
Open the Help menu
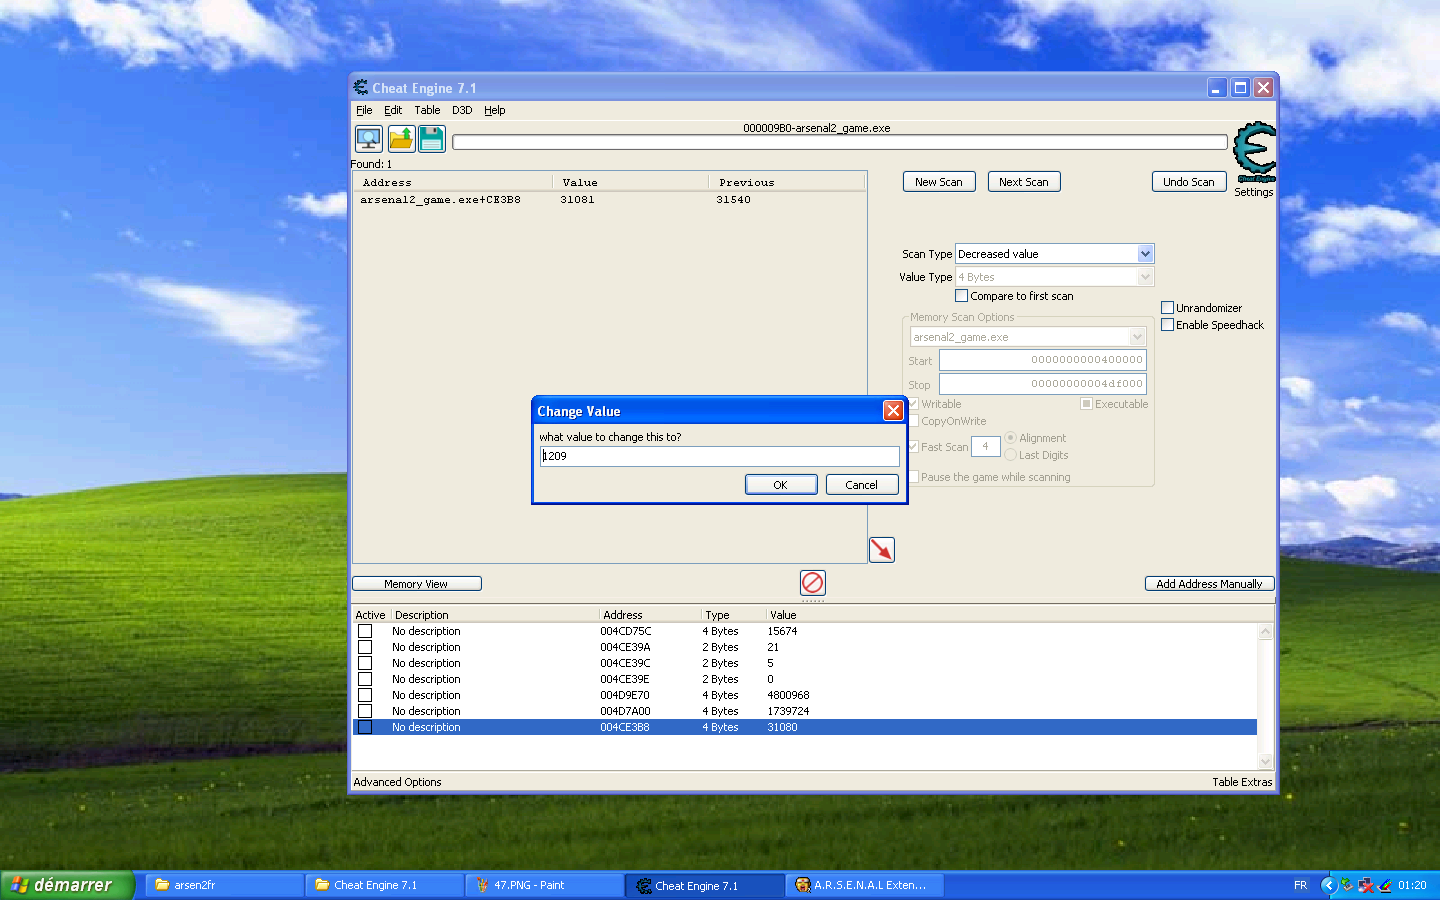pos(495,110)
